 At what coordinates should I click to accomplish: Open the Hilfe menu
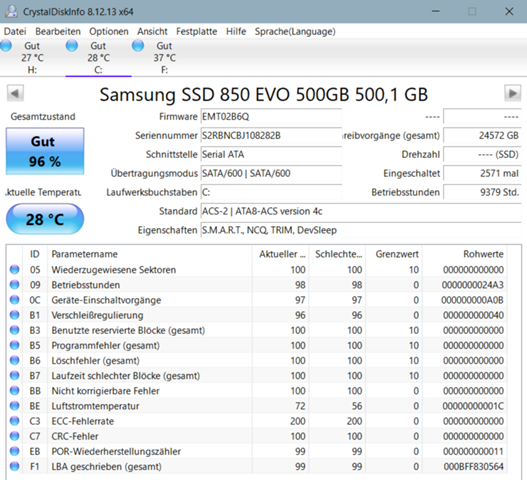click(x=236, y=32)
